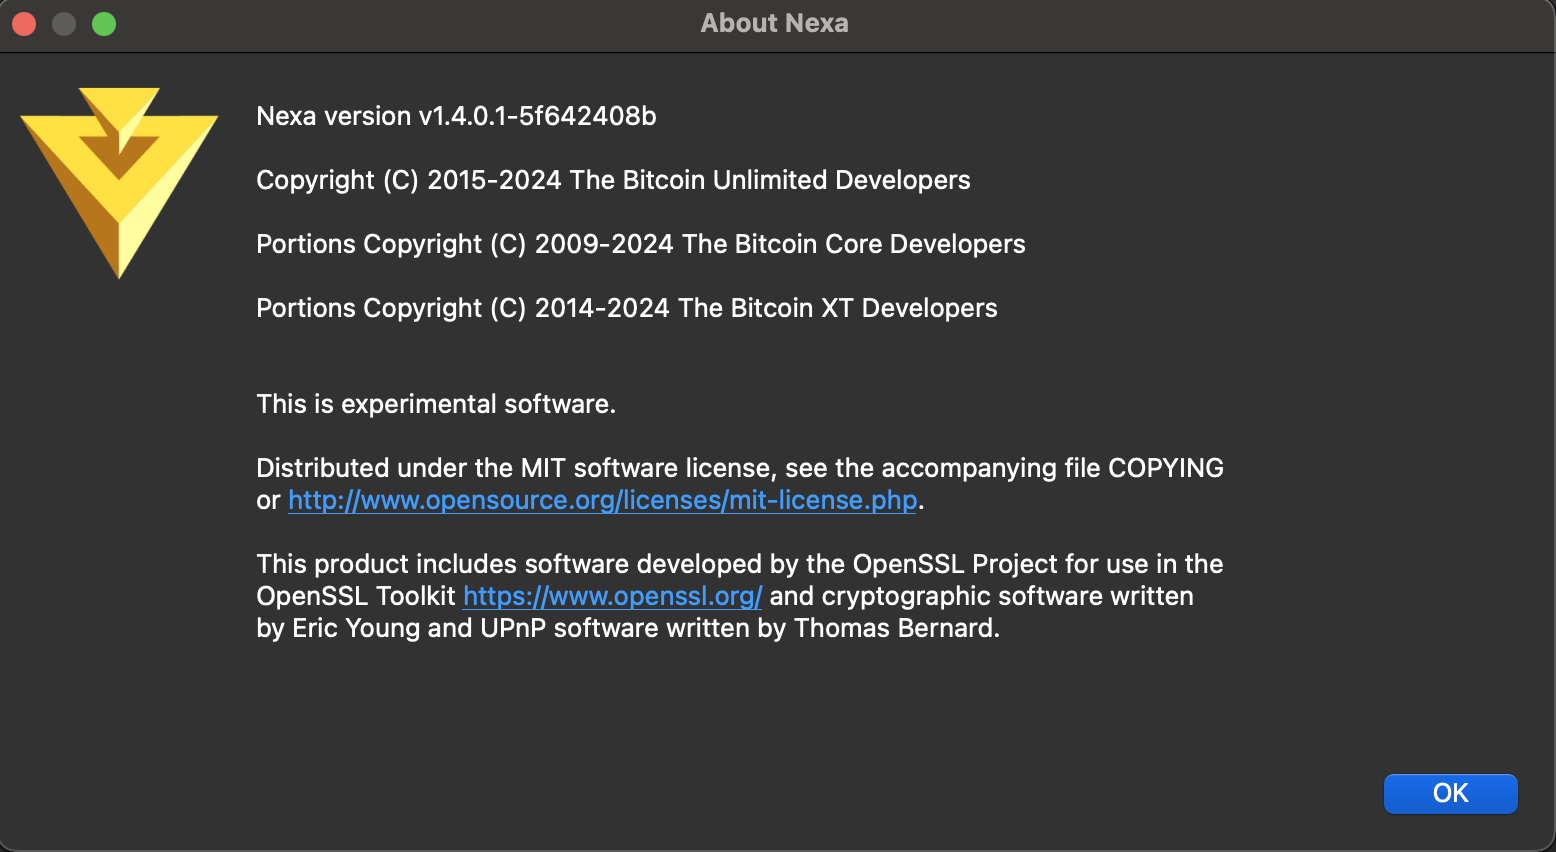Click the "This product includes software developed" line
The width and height of the screenshot is (1556, 852).
[x=740, y=564]
